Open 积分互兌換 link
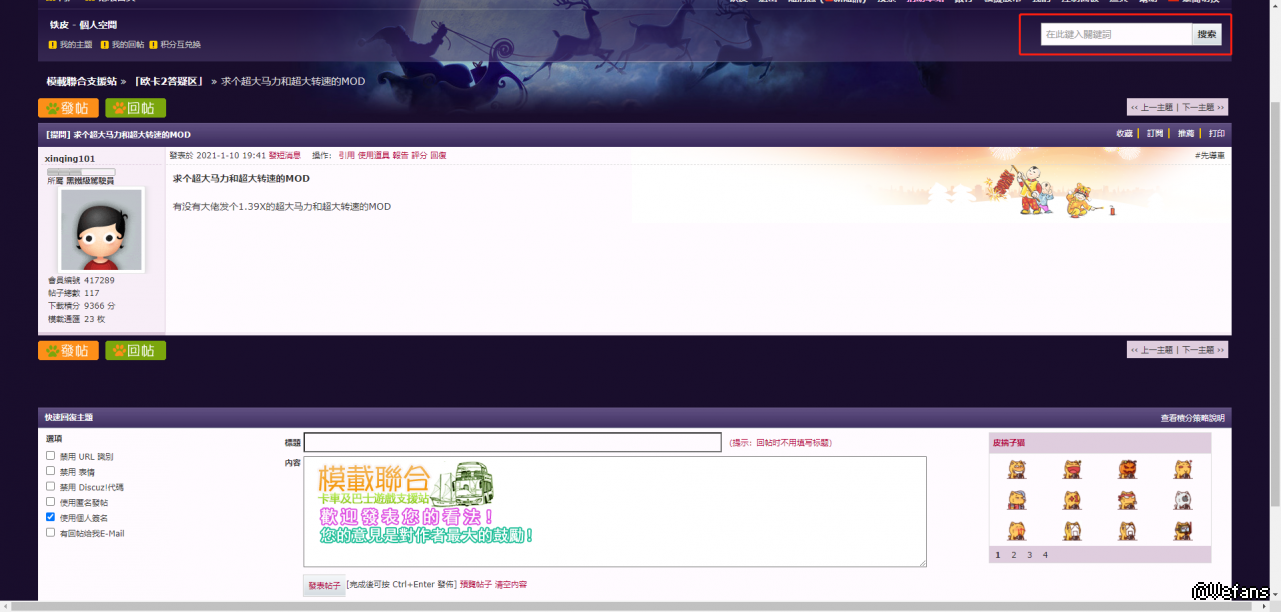The height and width of the screenshot is (612, 1281). (x=180, y=45)
